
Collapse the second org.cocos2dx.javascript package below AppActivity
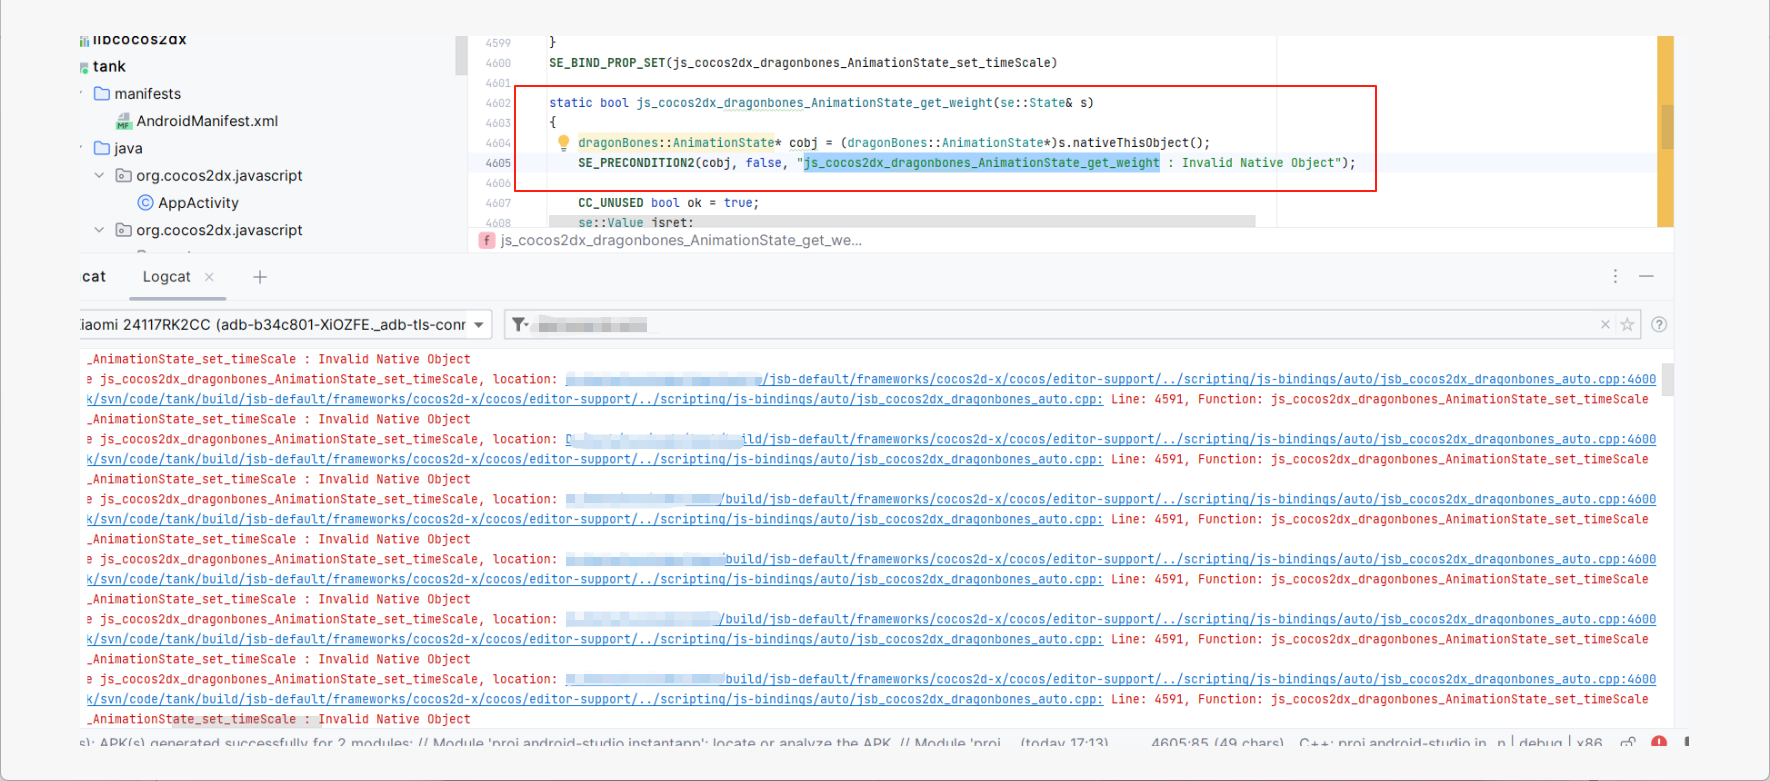coord(99,230)
